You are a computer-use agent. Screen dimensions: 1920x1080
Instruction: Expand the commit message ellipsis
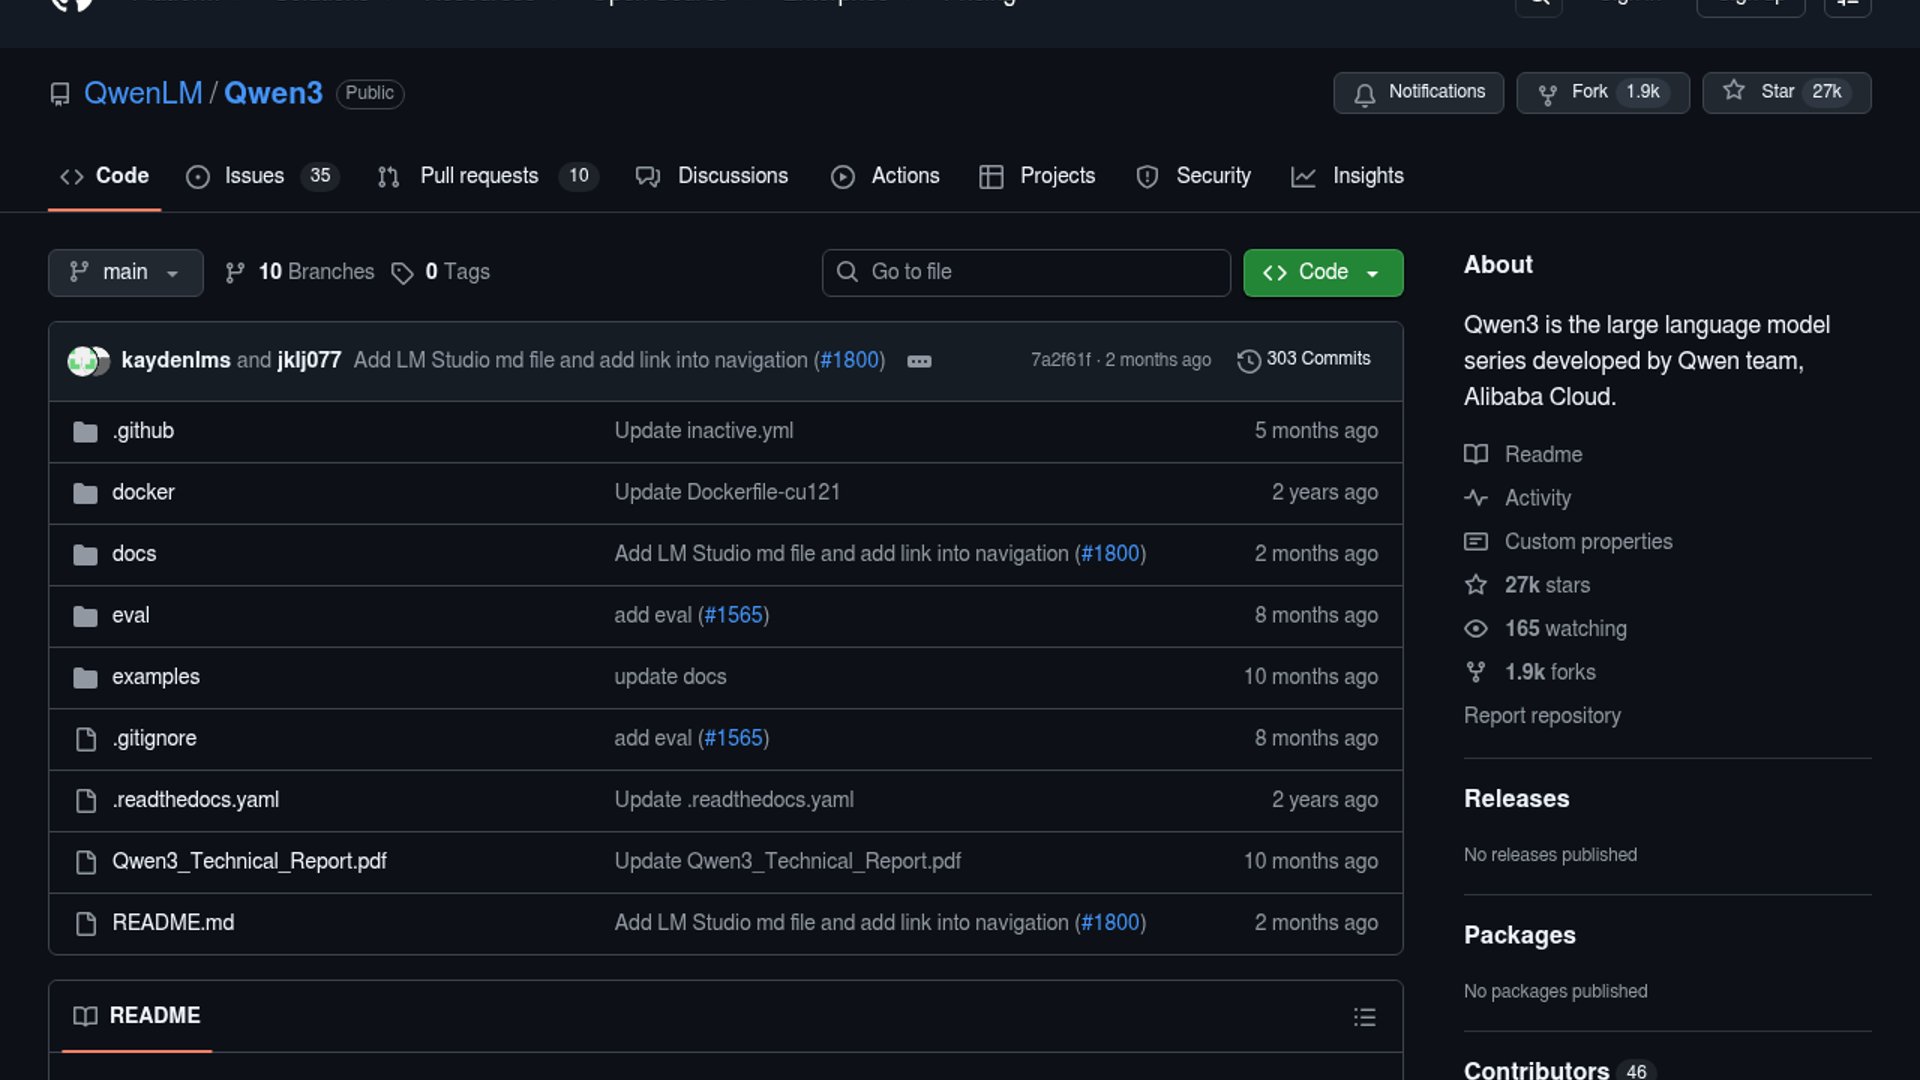click(919, 361)
